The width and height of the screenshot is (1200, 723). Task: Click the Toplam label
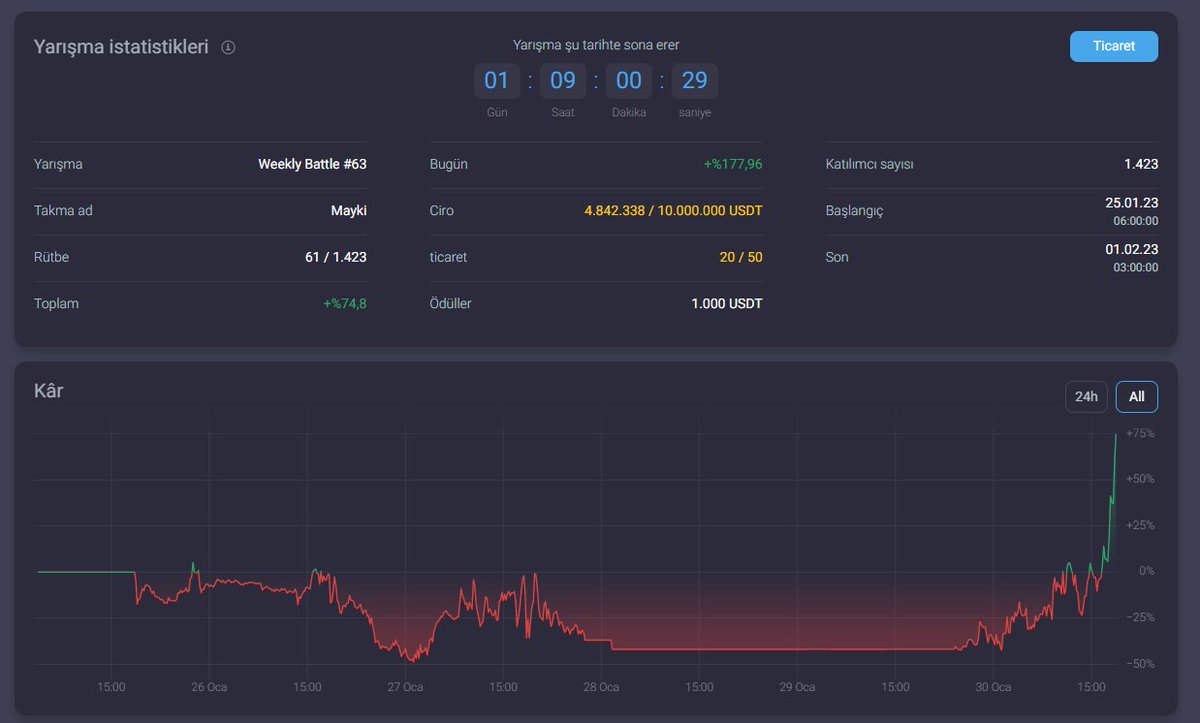(56, 303)
